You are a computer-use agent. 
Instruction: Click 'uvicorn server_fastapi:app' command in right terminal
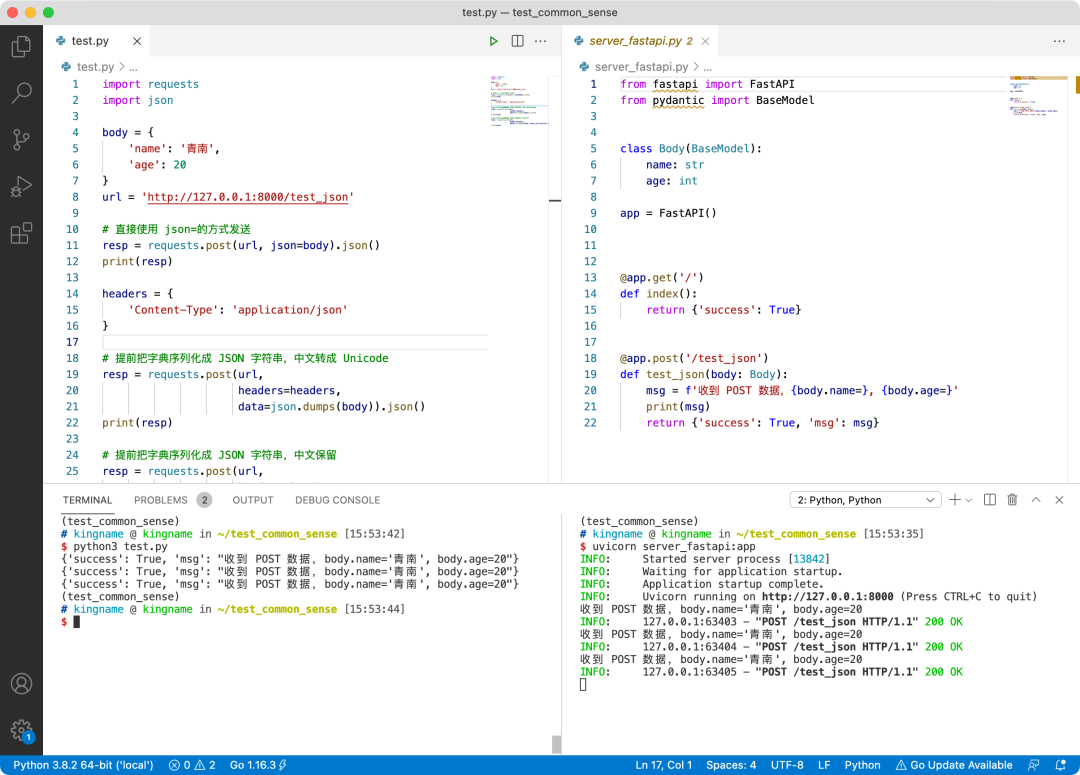tap(674, 546)
